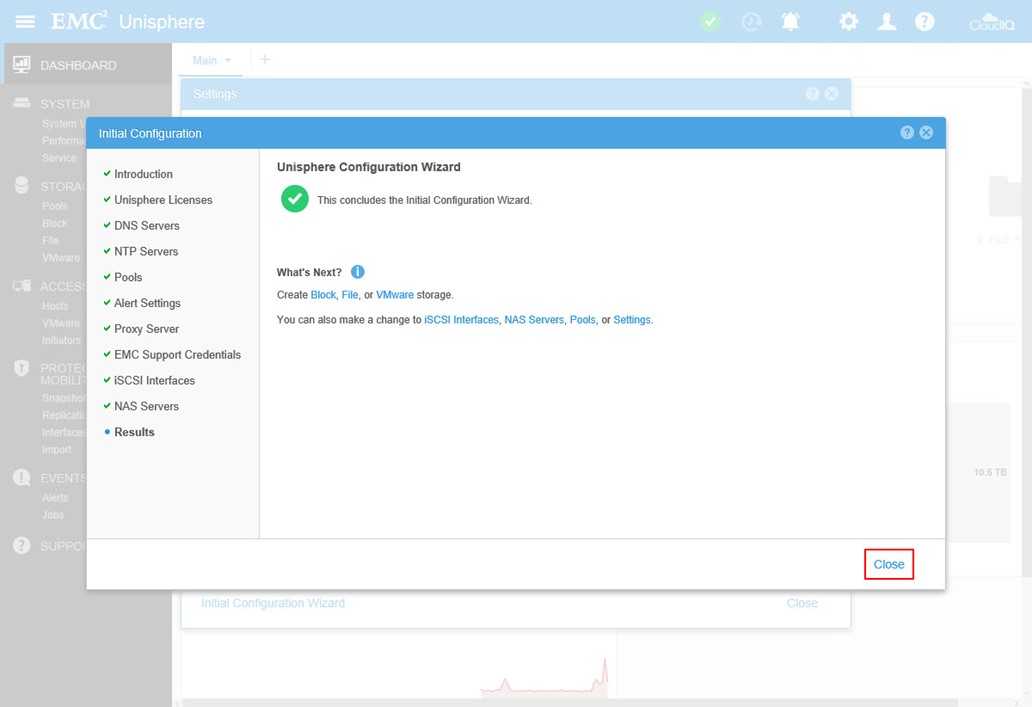Go to the Alert Settings step
The width and height of the screenshot is (1032, 707).
click(x=147, y=303)
